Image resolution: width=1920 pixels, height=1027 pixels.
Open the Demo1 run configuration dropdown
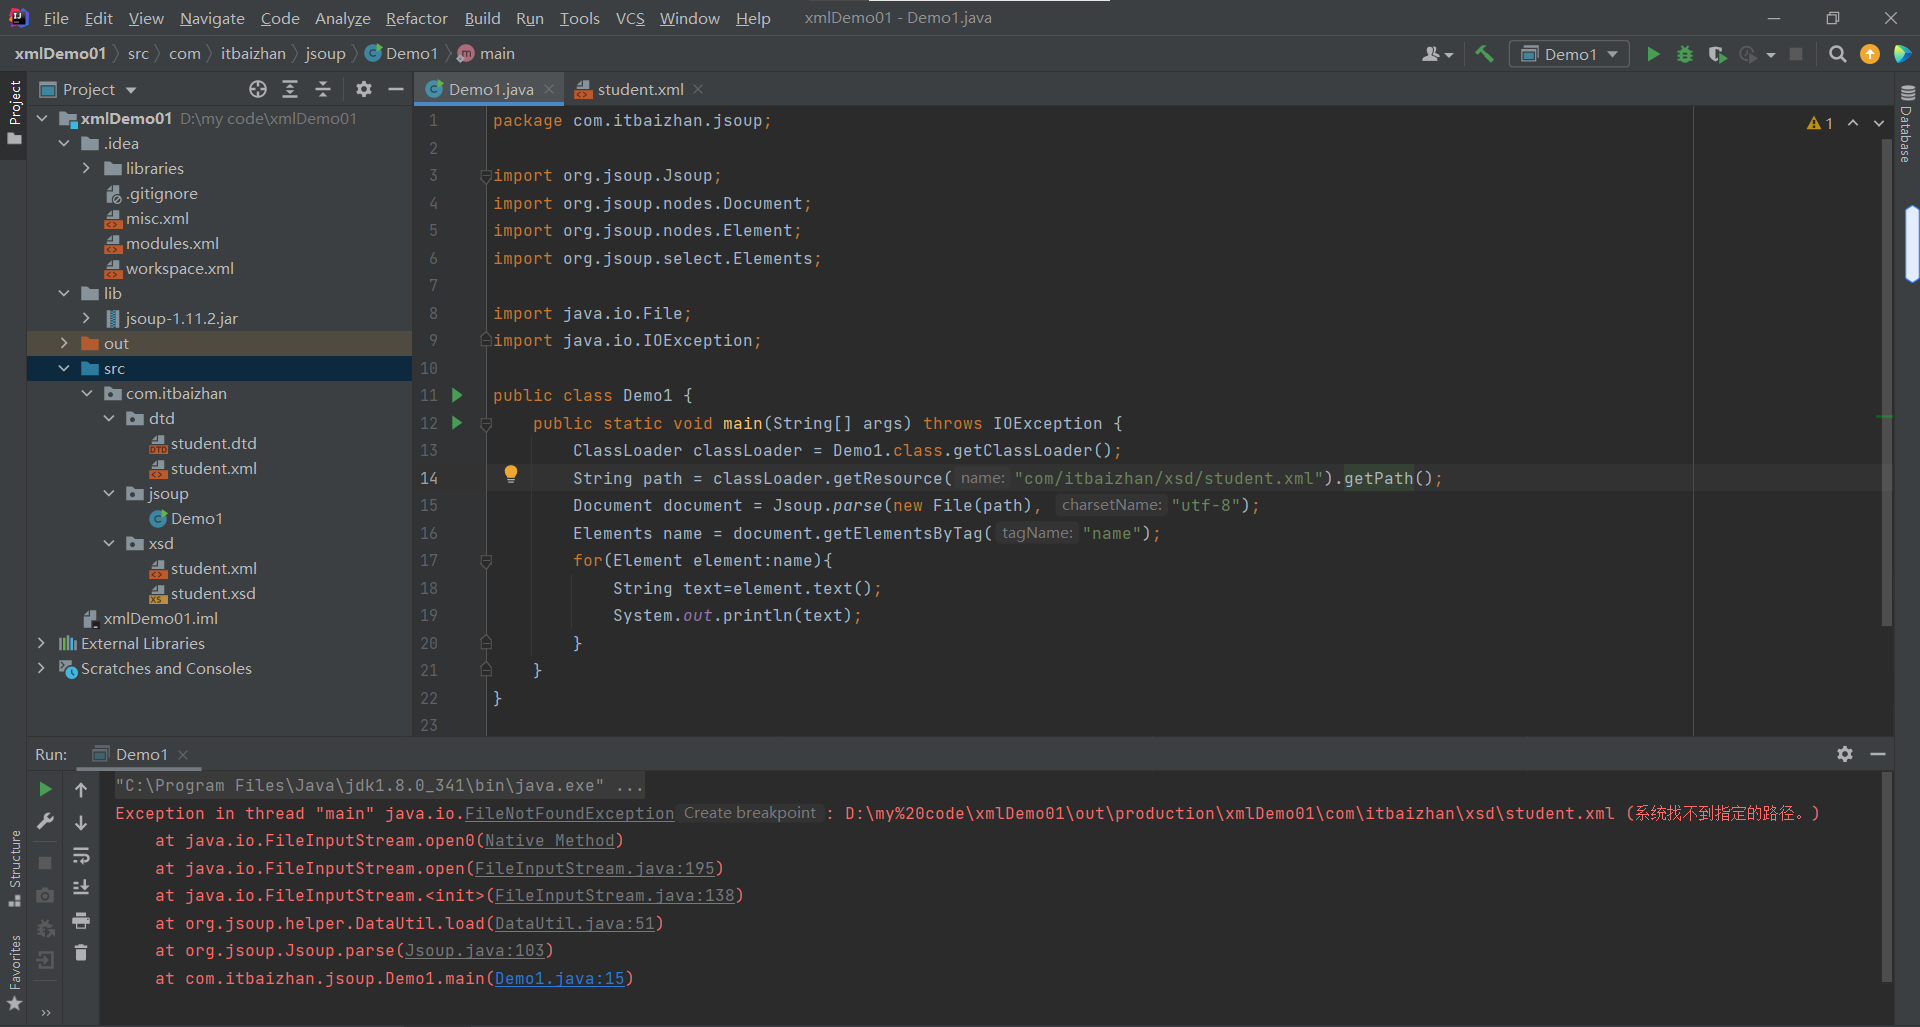coord(1569,54)
